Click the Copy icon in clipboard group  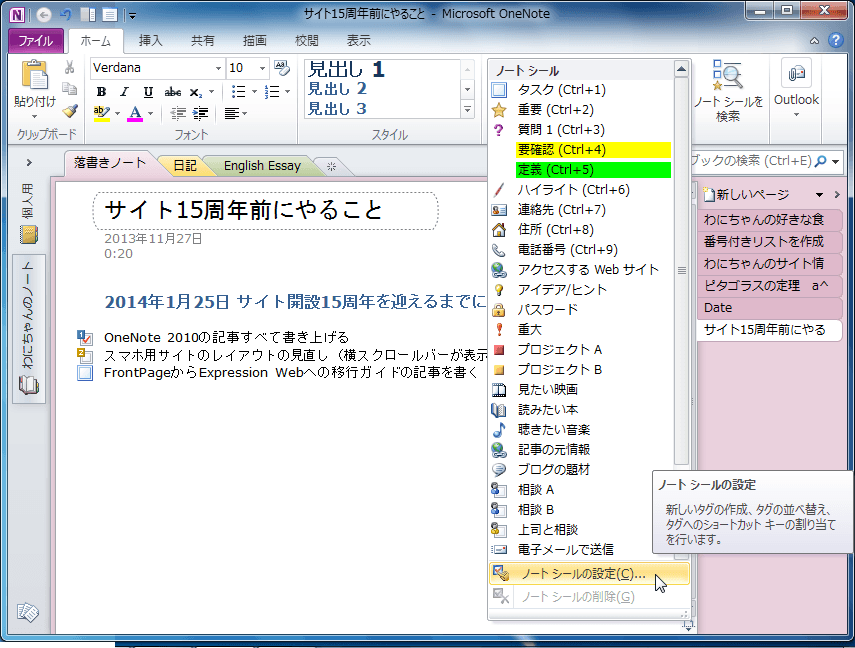click(x=69, y=88)
